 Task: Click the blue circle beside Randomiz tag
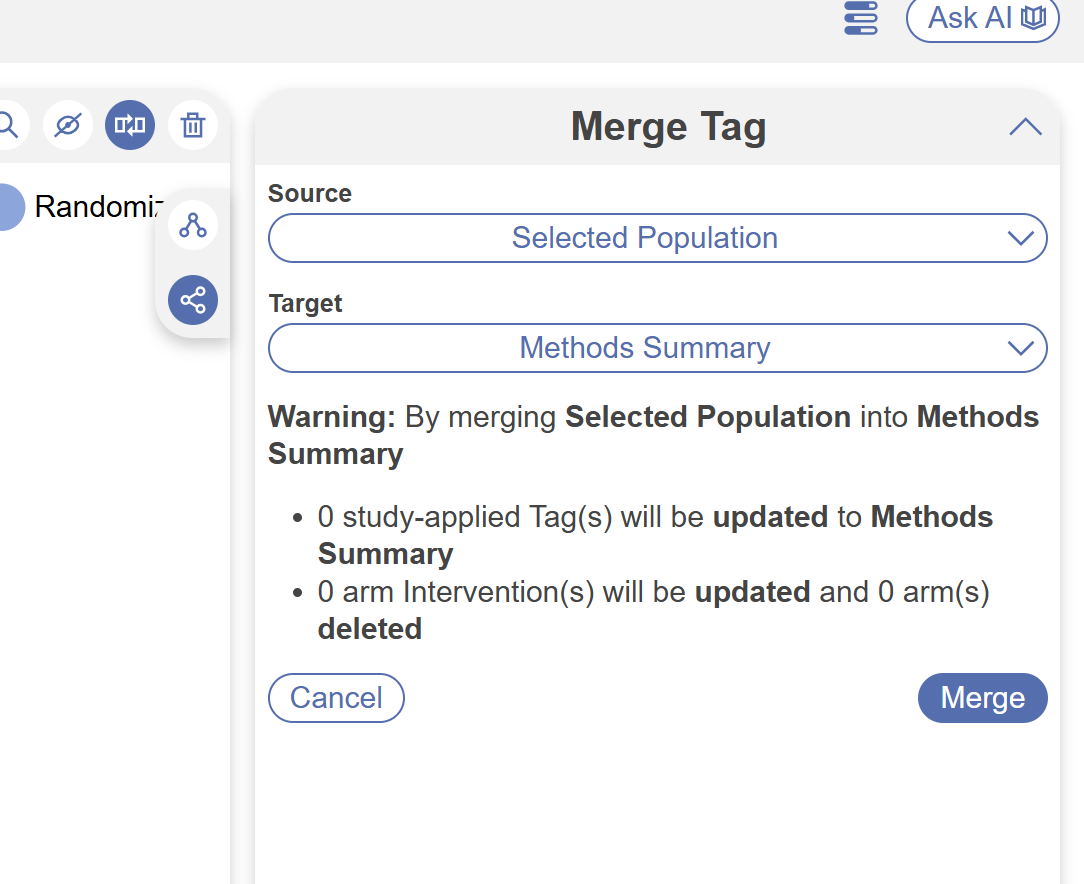tap(8, 207)
